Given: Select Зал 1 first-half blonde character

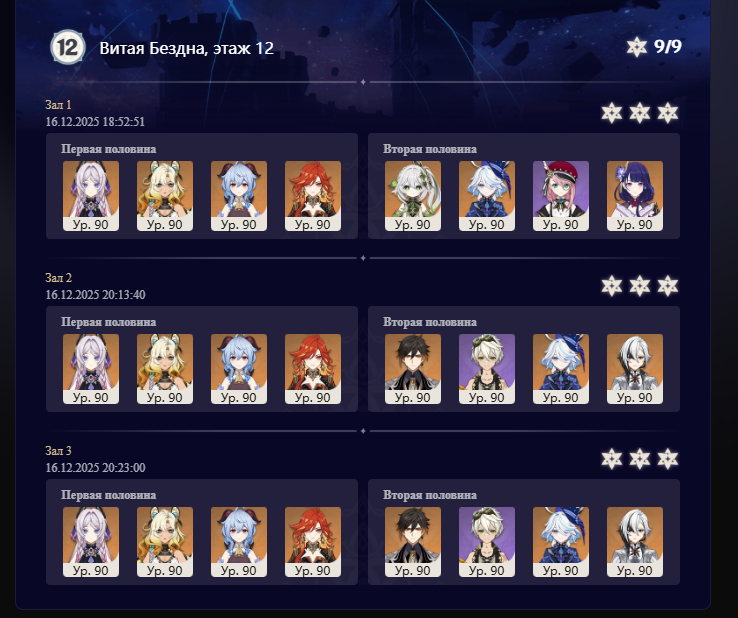Looking at the screenshot, I should pyautogui.click(x=165, y=196).
